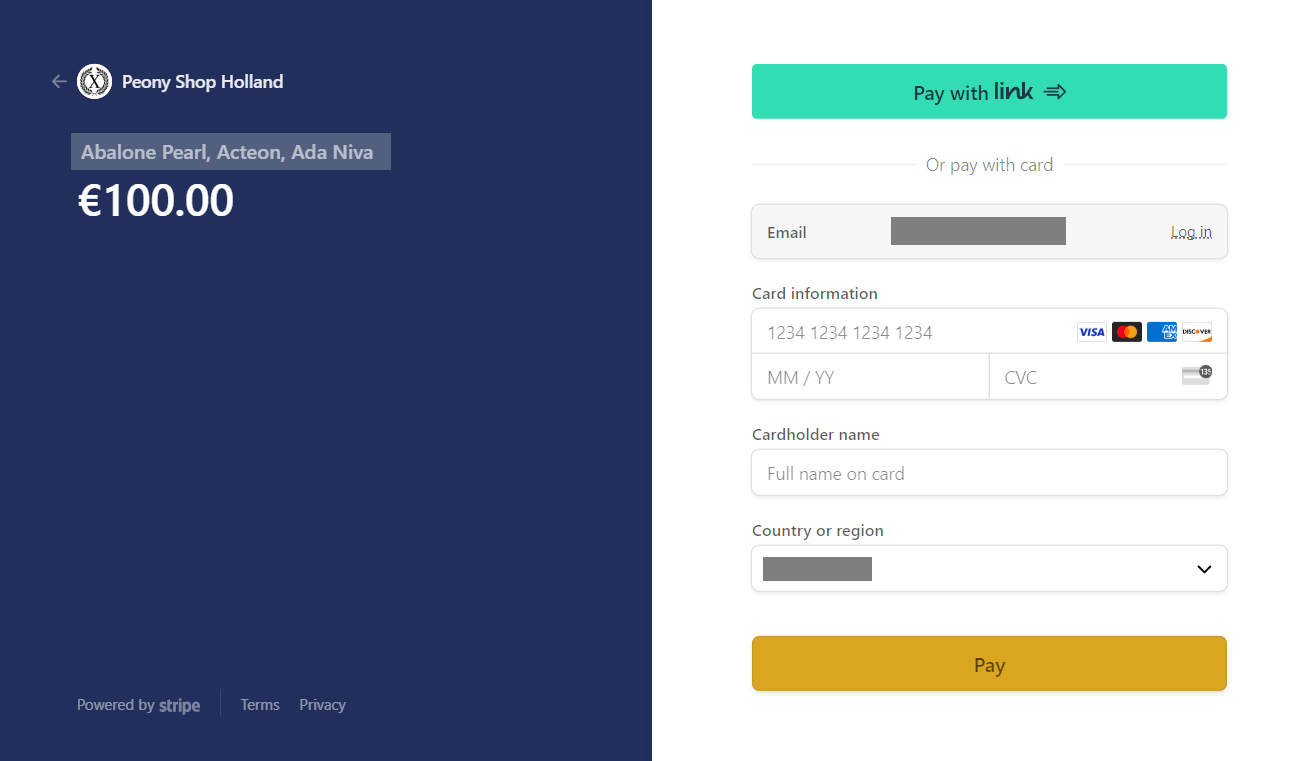Click the Peony Shop Holland round logo

(x=94, y=82)
